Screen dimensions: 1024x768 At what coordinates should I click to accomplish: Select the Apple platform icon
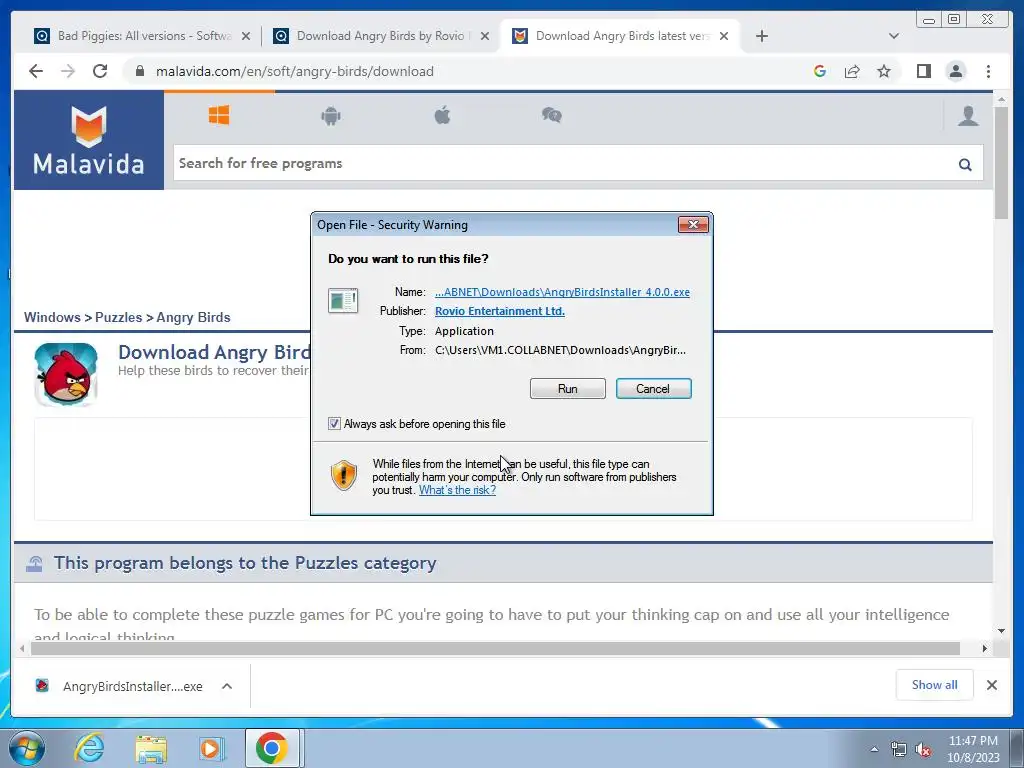point(442,116)
